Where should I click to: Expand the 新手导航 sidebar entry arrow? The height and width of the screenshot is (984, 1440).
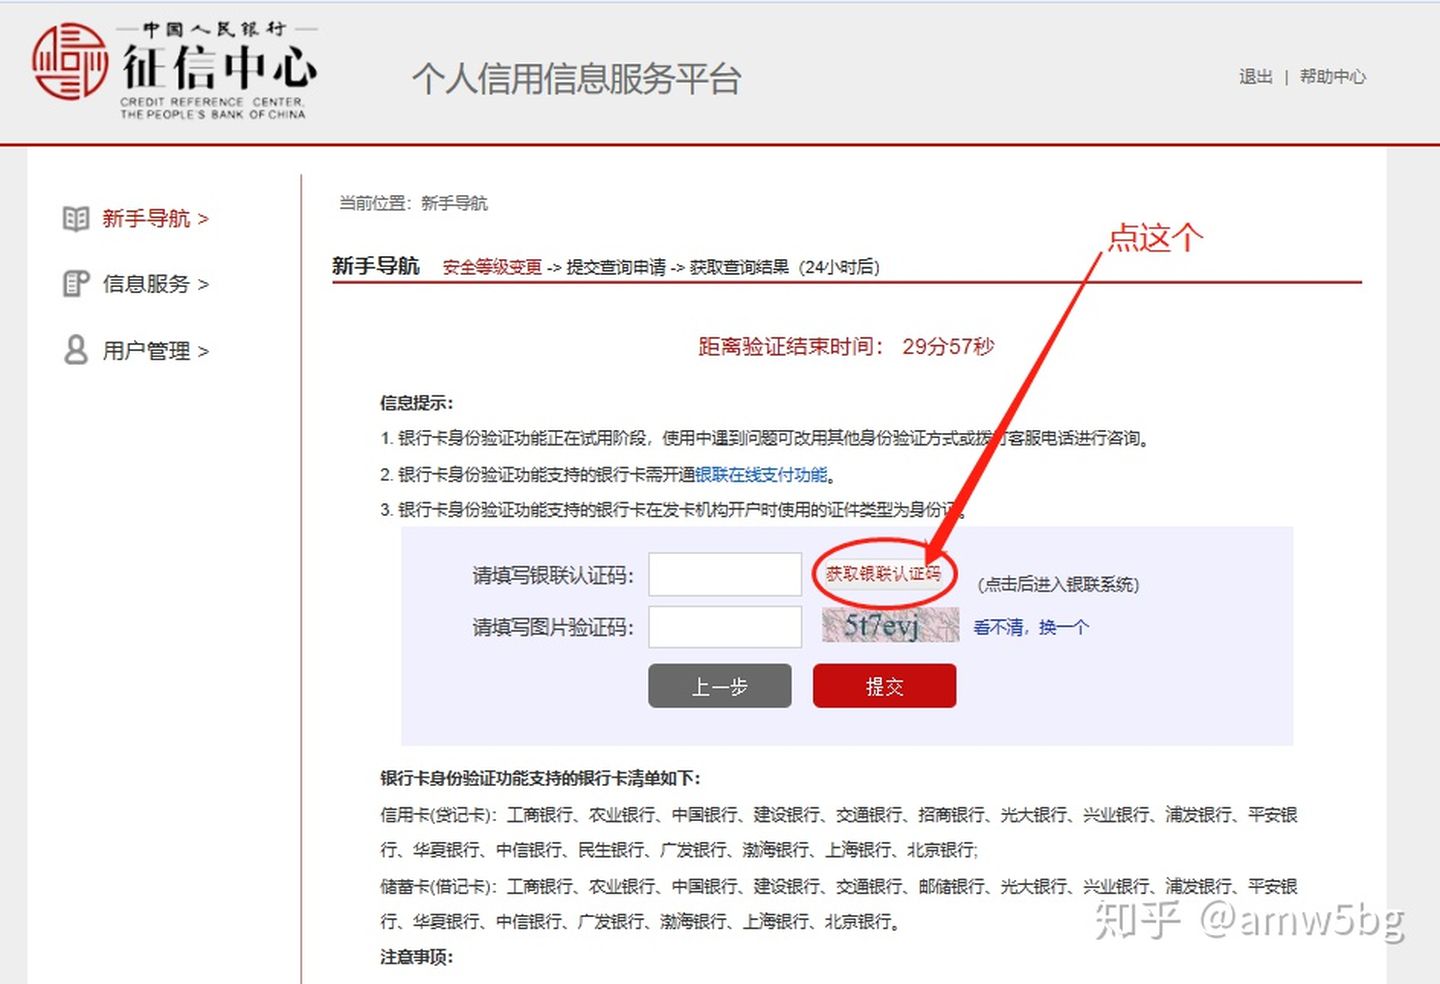point(205,219)
